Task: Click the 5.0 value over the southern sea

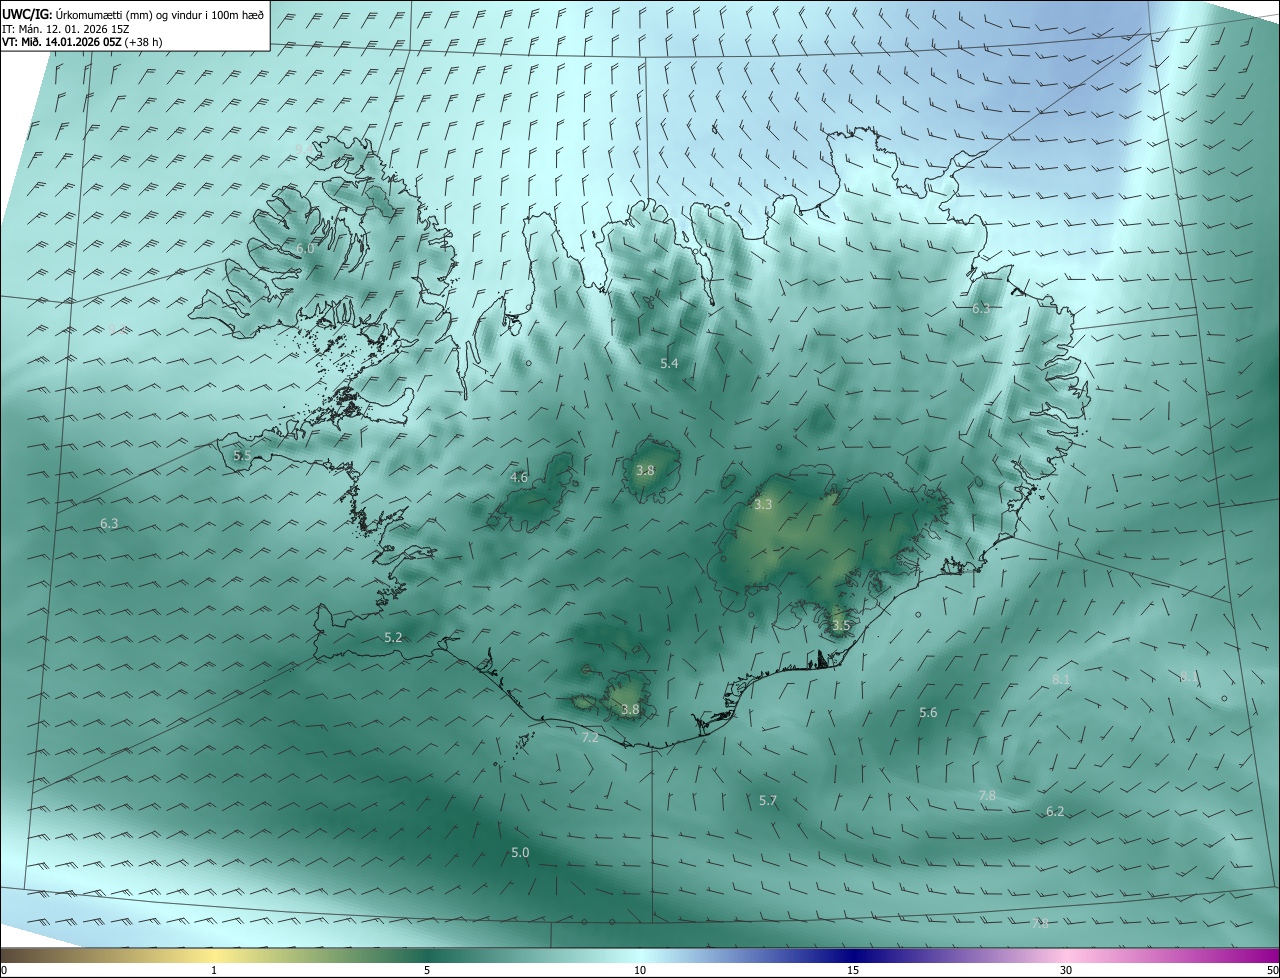Action: pos(520,852)
